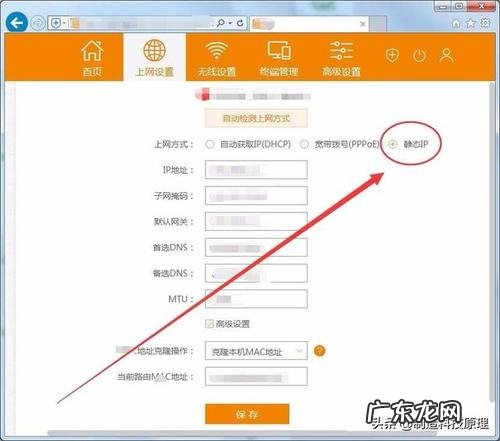This screenshot has width=500, height=441.
Task: Select 自动获取IP(DHCP) radio option
Action: coord(210,144)
